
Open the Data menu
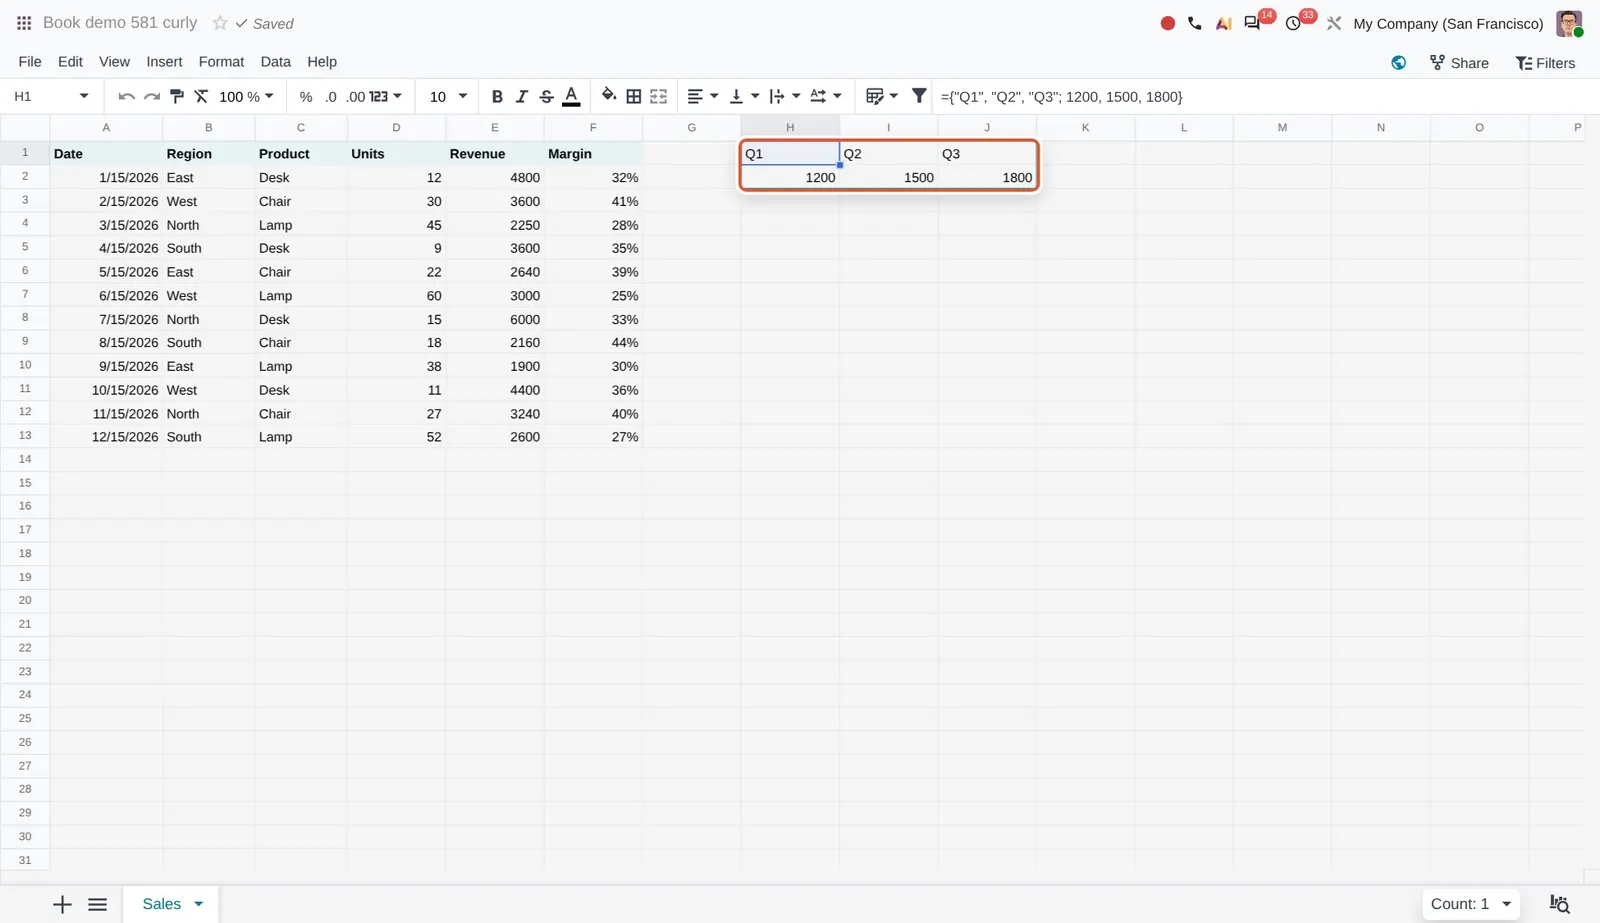click(275, 62)
